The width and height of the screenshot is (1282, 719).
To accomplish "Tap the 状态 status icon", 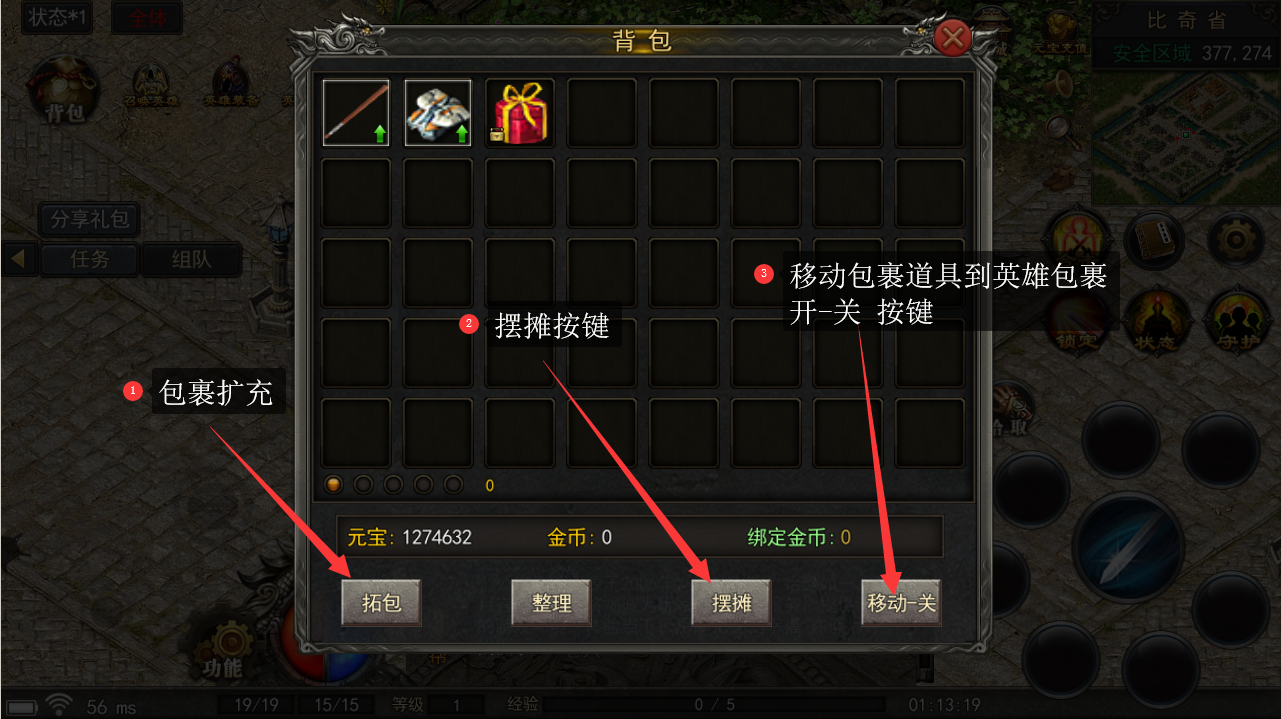I will tap(1154, 322).
